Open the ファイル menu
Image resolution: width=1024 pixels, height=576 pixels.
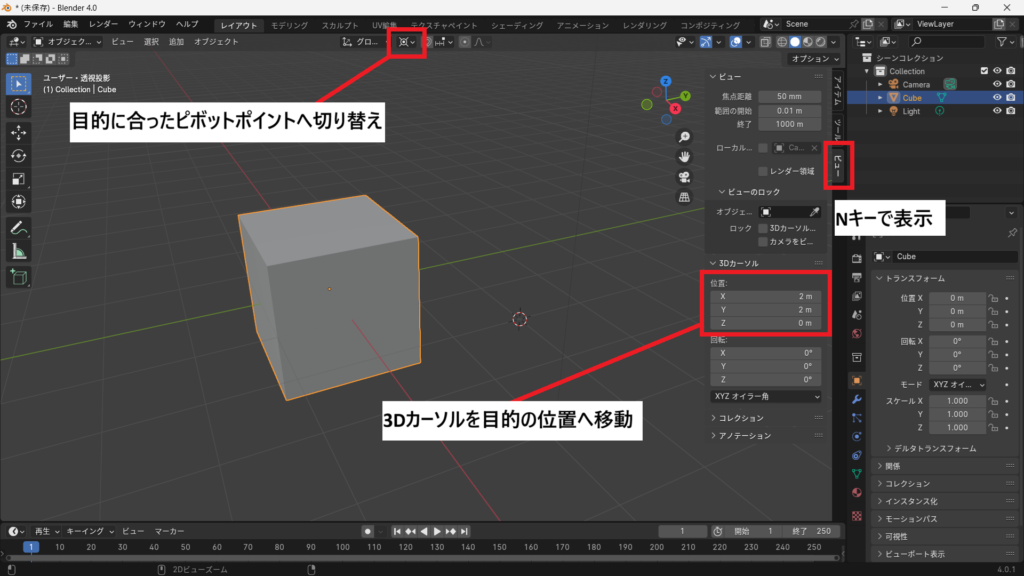pos(38,24)
